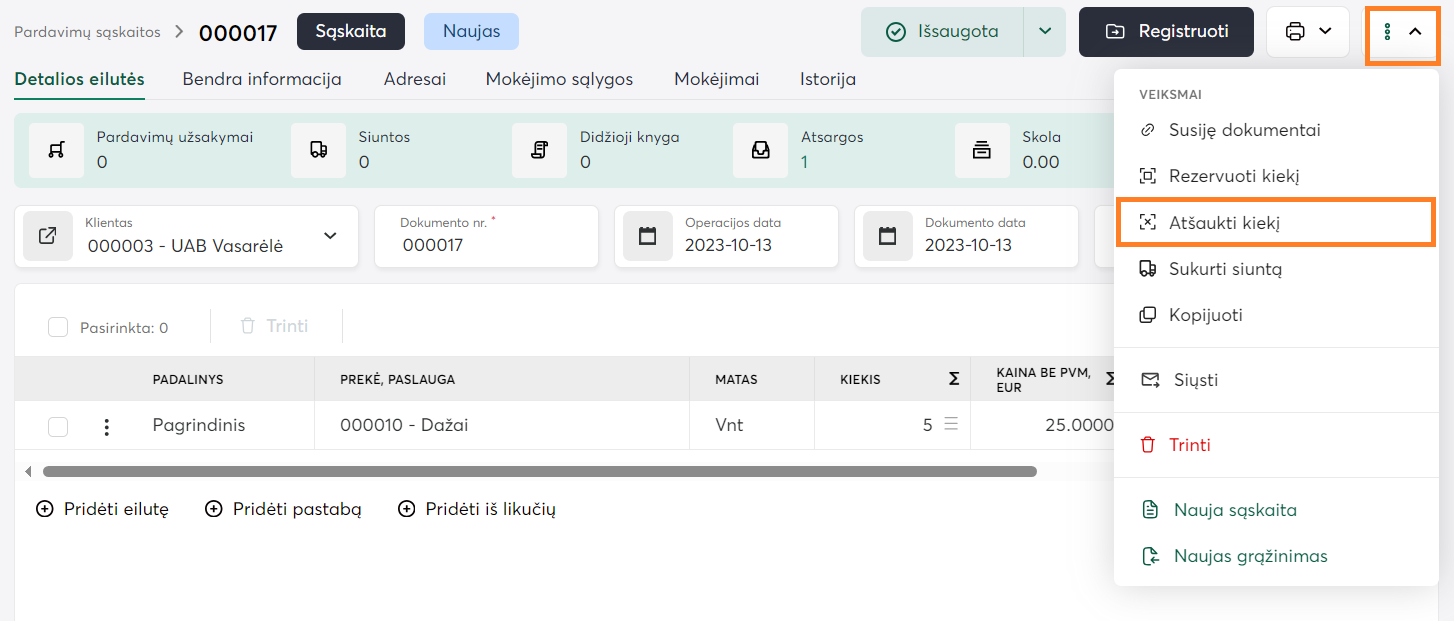This screenshot has height=621, width=1454.
Task: Open client record via Klientas link icon
Action: pyautogui.click(x=48, y=236)
